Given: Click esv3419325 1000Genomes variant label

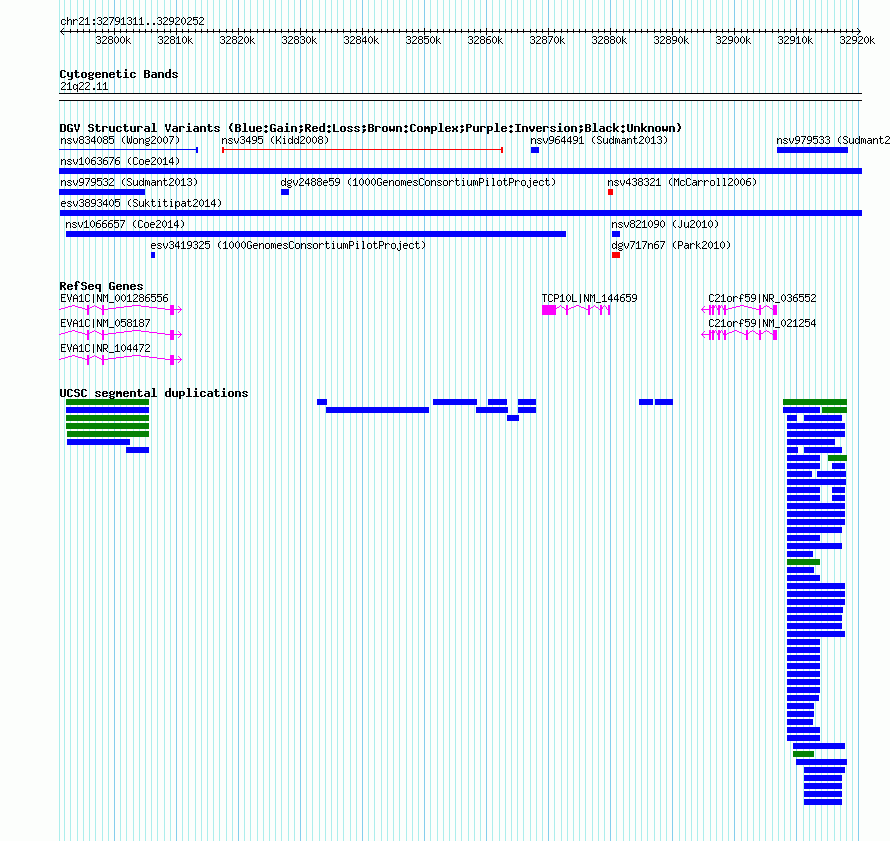Looking at the screenshot, I should coord(288,245).
